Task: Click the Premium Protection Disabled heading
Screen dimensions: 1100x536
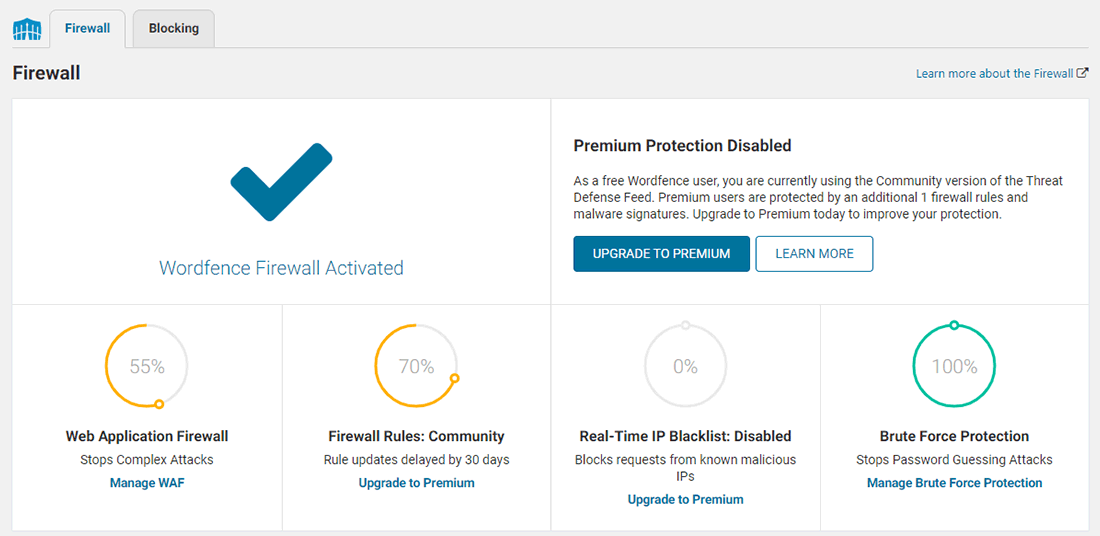Action: (x=682, y=146)
